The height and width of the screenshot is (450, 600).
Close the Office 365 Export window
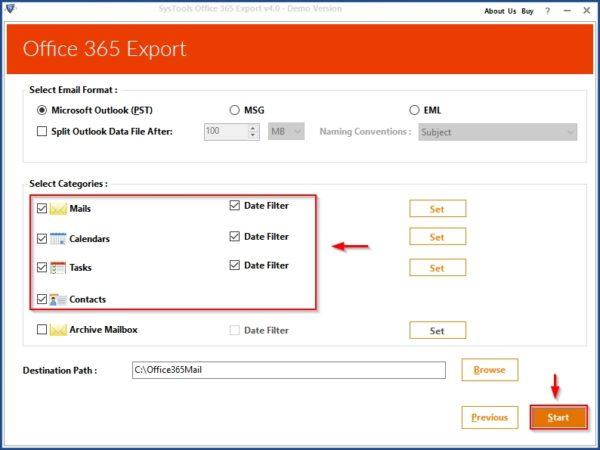point(587,11)
